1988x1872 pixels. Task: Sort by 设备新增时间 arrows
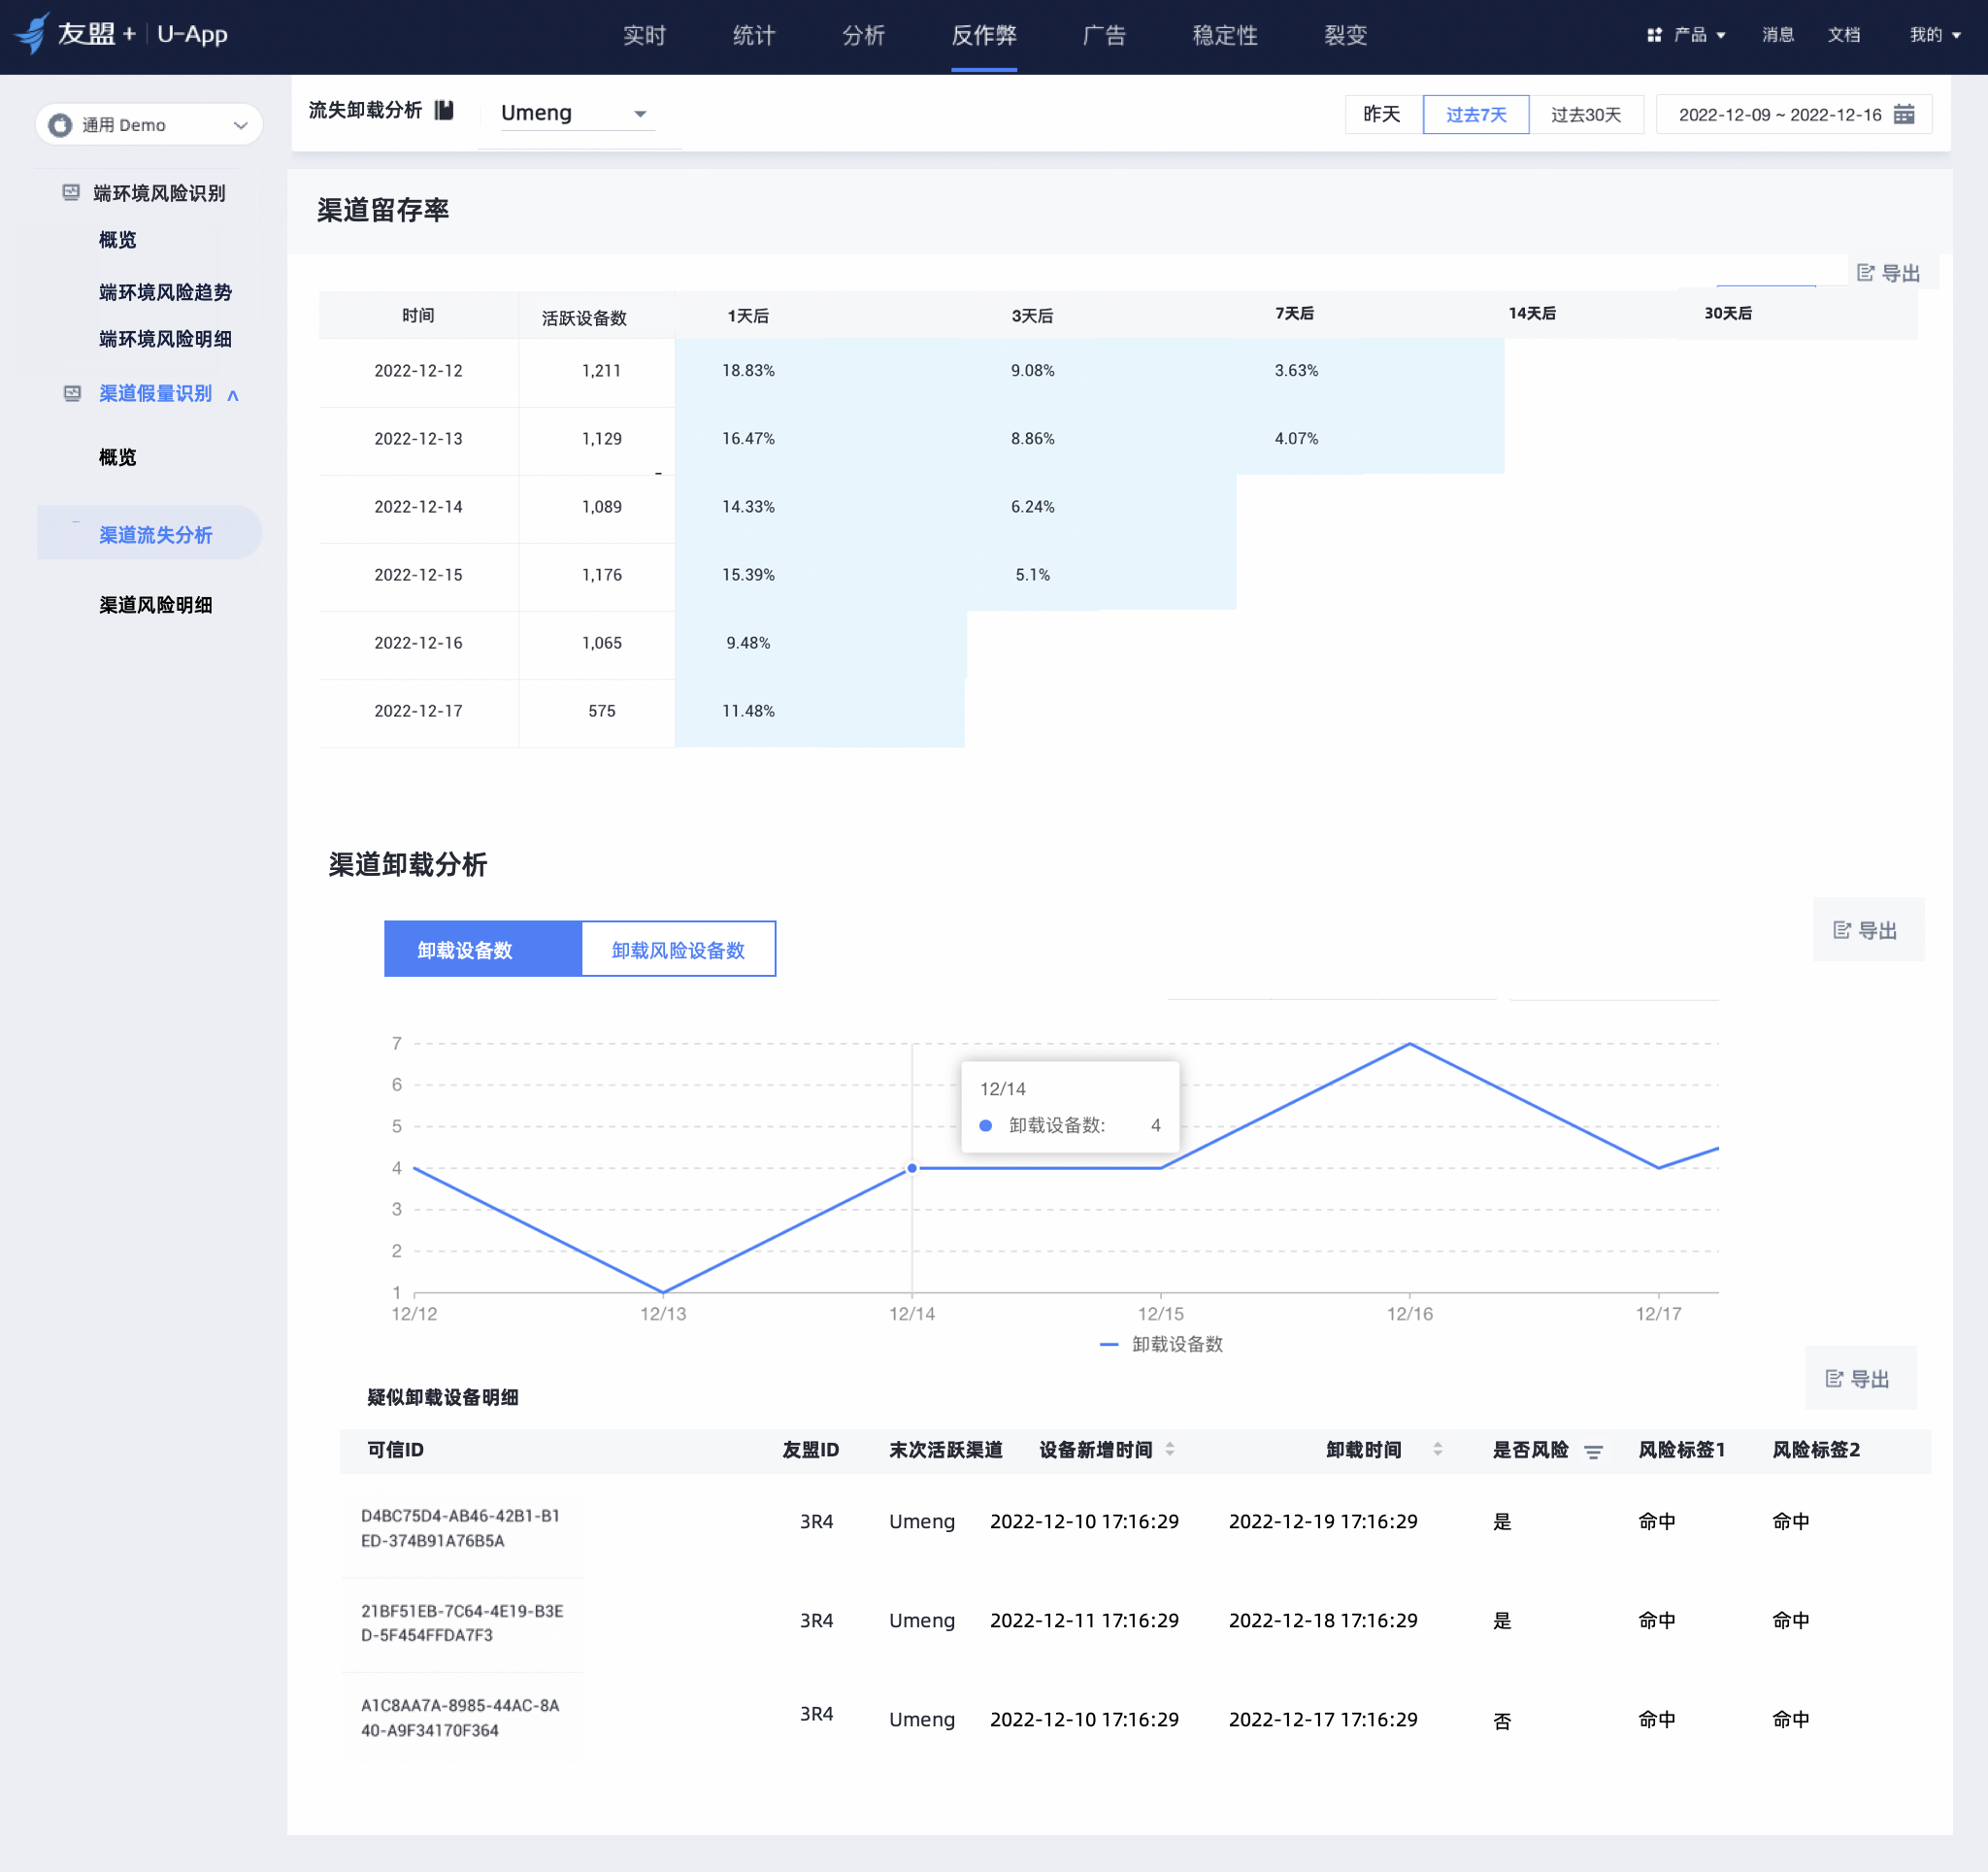pos(1170,1450)
